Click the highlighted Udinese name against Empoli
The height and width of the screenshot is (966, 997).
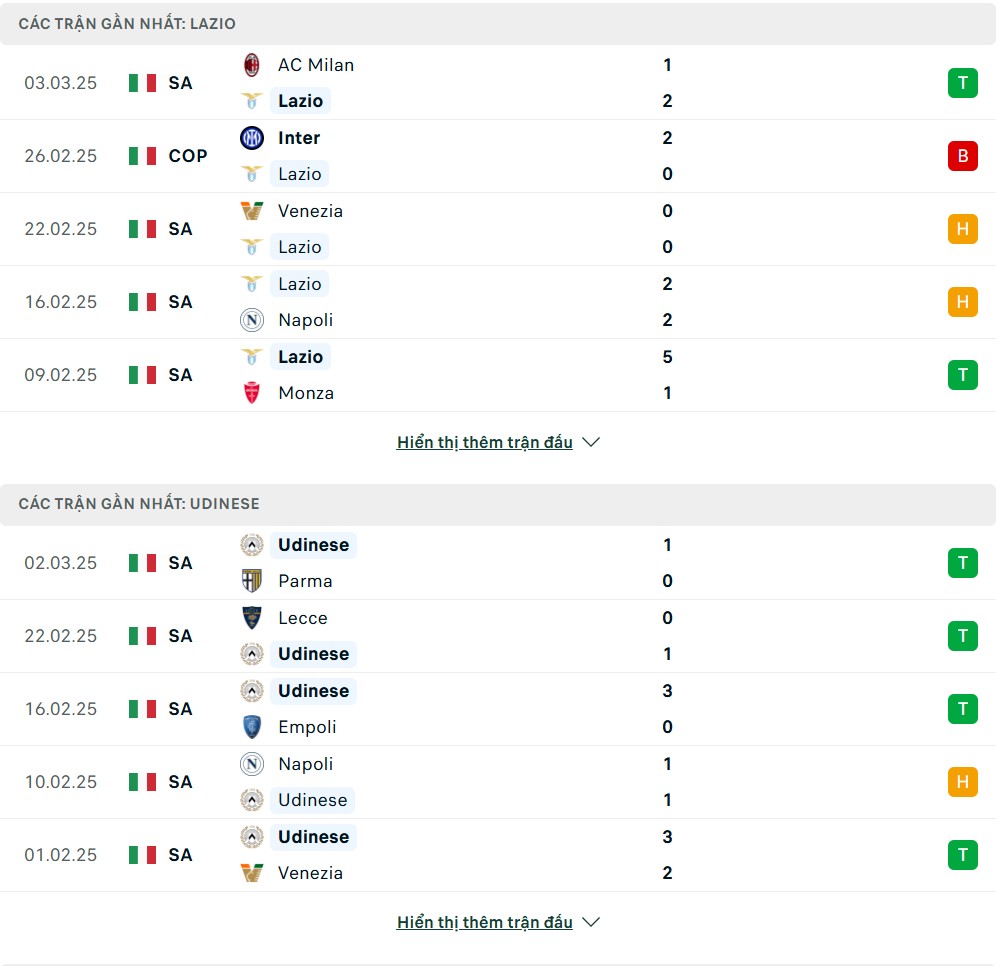click(x=313, y=691)
